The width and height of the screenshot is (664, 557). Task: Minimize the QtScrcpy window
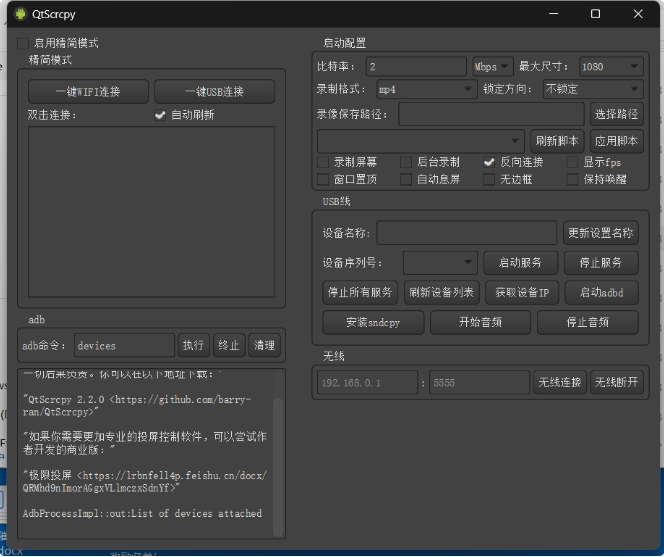click(553, 14)
